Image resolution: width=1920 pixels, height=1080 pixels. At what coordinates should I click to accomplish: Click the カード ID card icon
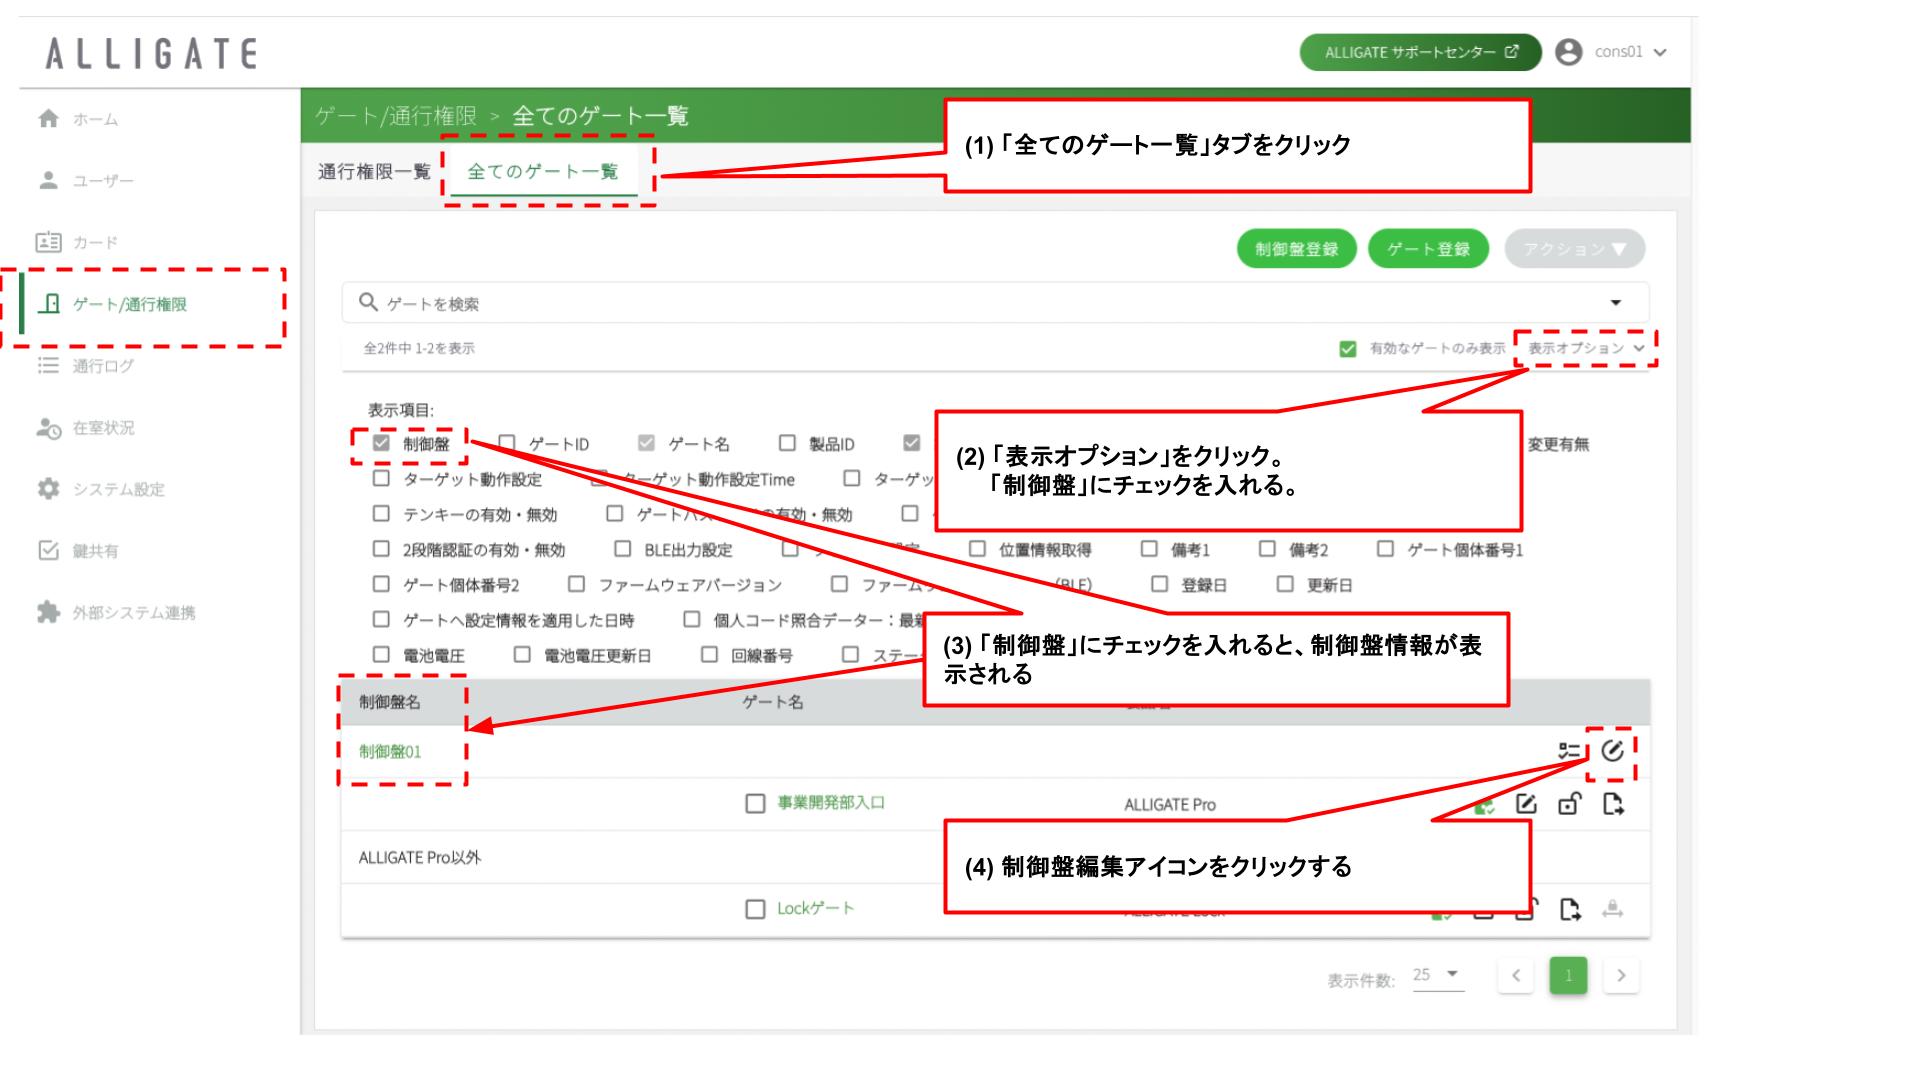[48, 242]
